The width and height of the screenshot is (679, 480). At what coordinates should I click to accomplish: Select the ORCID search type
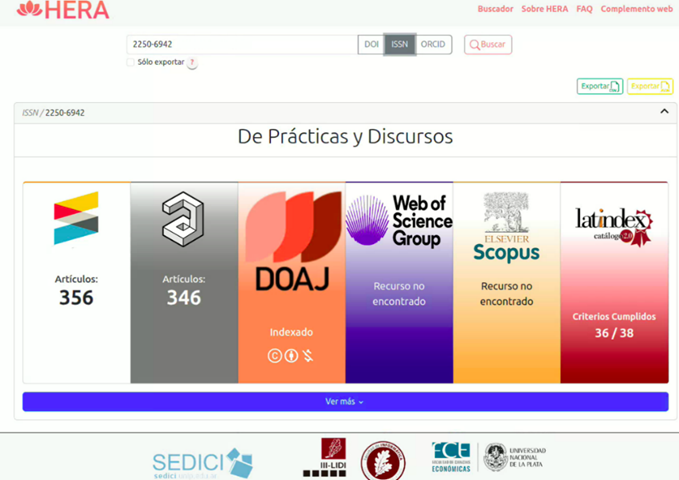click(433, 45)
